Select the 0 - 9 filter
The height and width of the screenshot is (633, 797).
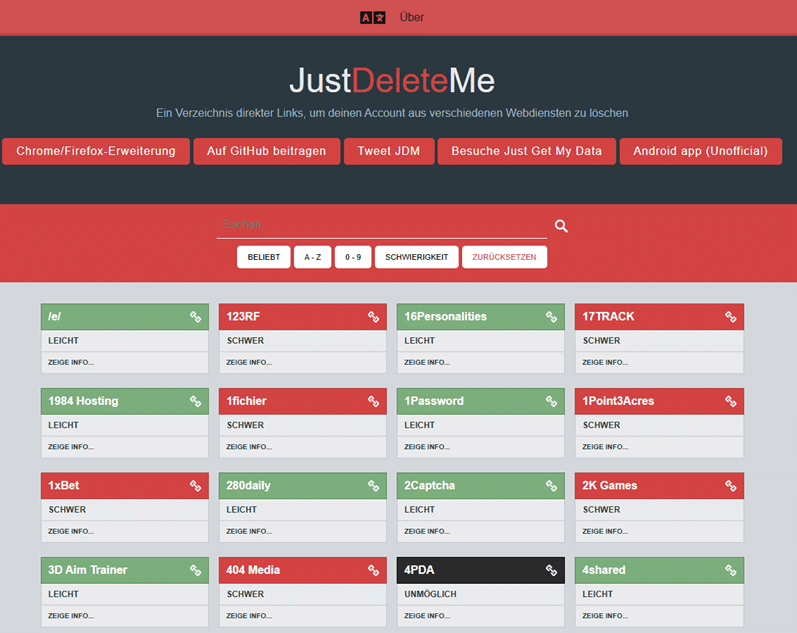click(x=352, y=257)
